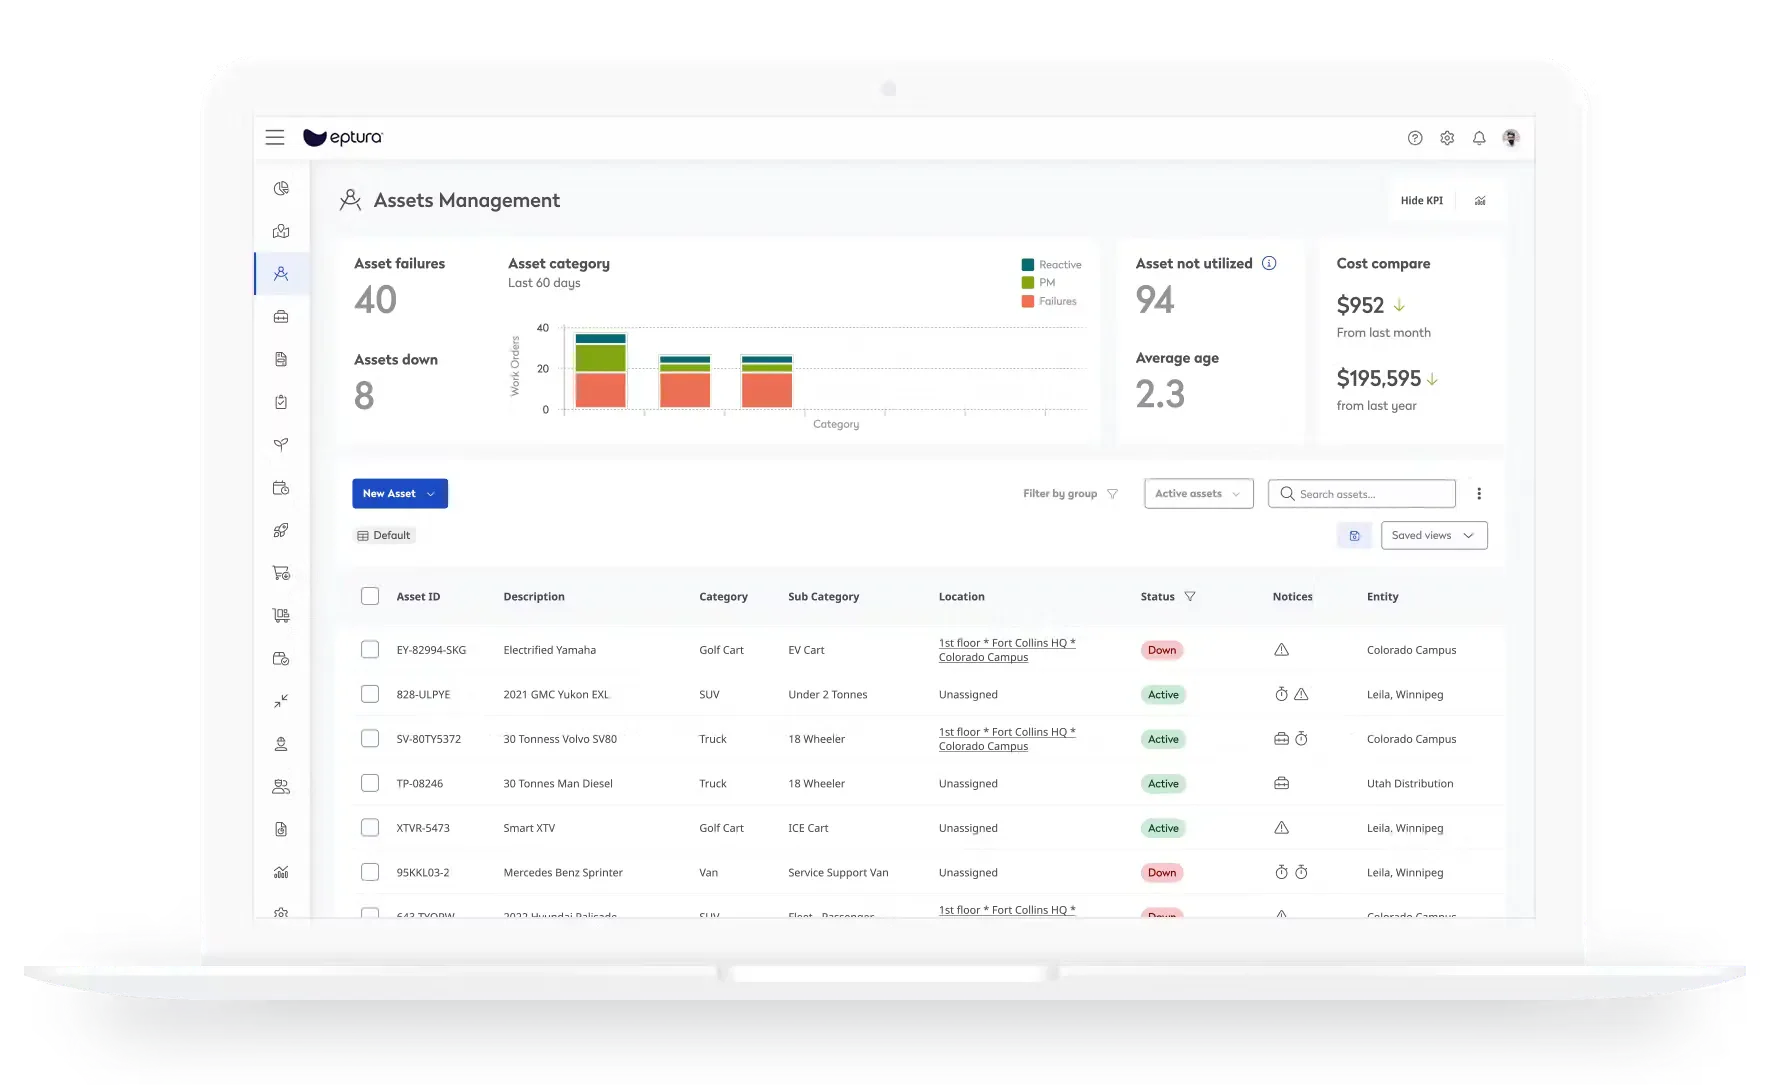This screenshot has width=1778, height=1085.
Task: Select the Default view chip
Action: point(384,535)
